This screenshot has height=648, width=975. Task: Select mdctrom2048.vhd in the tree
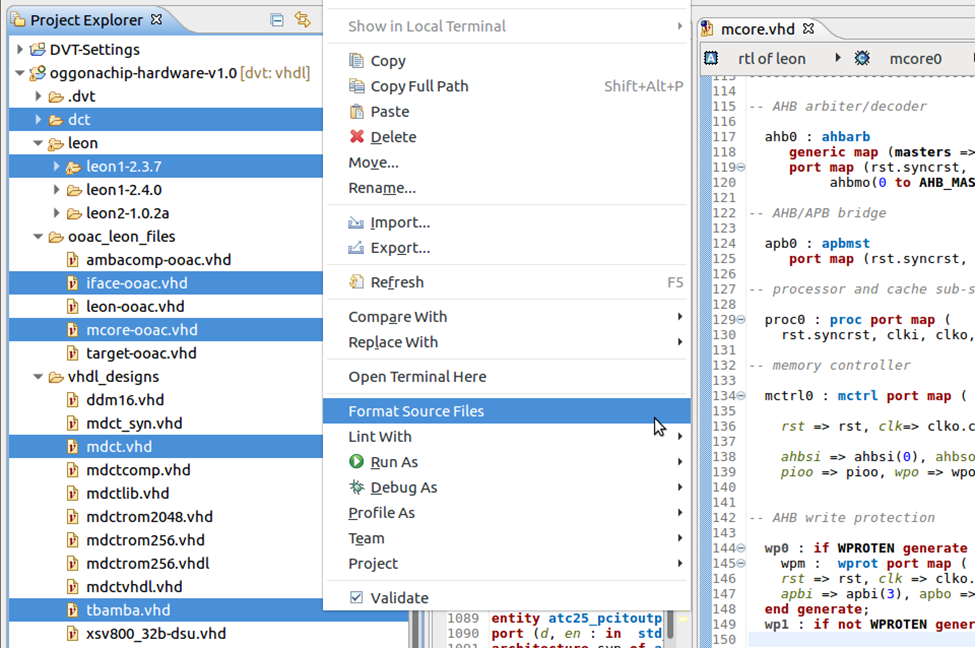149,516
